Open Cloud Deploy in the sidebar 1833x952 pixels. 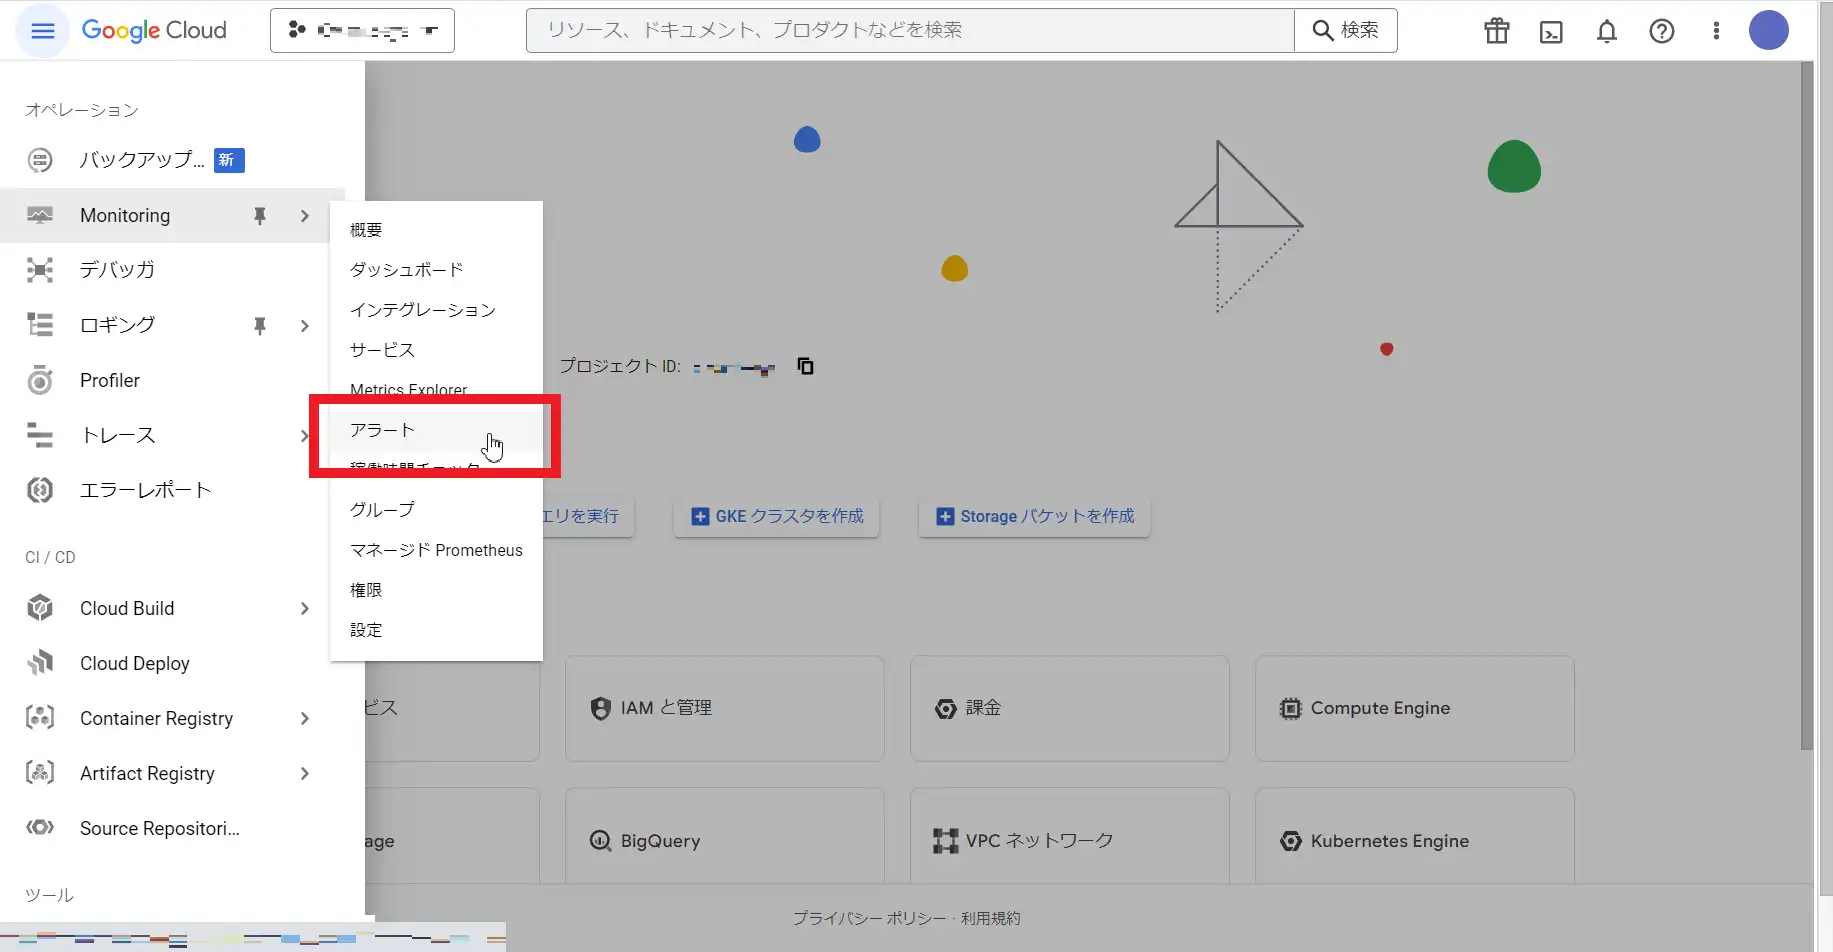pyautogui.click(x=135, y=663)
